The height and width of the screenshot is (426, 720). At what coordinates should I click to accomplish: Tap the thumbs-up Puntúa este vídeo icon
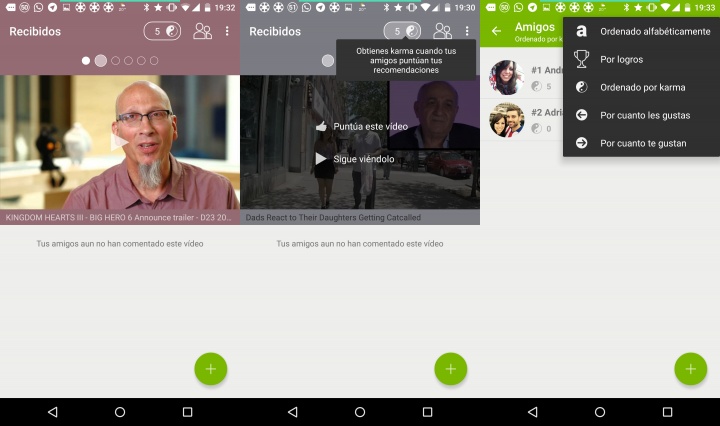coord(321,126)
